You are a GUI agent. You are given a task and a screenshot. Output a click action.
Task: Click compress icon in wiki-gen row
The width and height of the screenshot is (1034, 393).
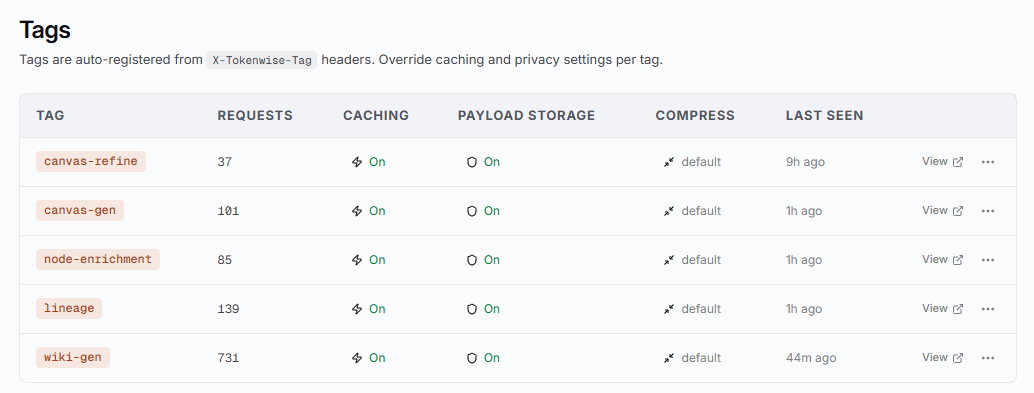(x=669, y=358)
